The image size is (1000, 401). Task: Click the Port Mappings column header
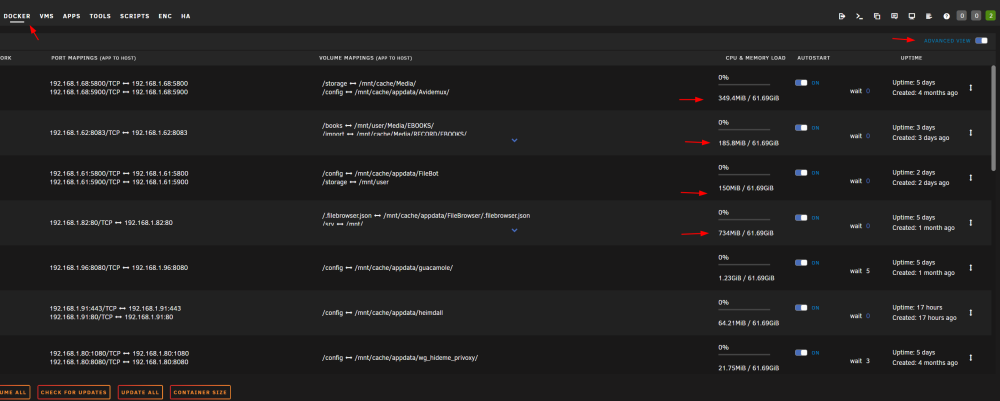pos(94,58)
